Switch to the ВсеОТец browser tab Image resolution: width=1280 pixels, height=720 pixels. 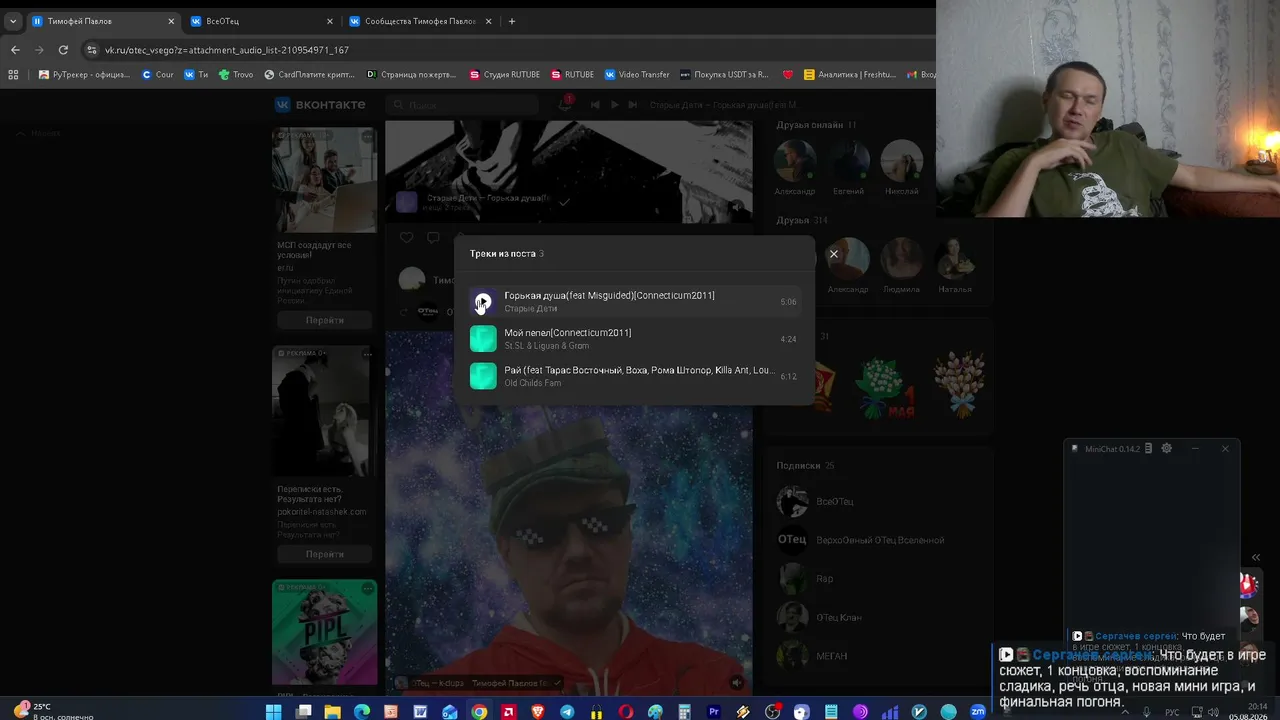coord(263,21)
